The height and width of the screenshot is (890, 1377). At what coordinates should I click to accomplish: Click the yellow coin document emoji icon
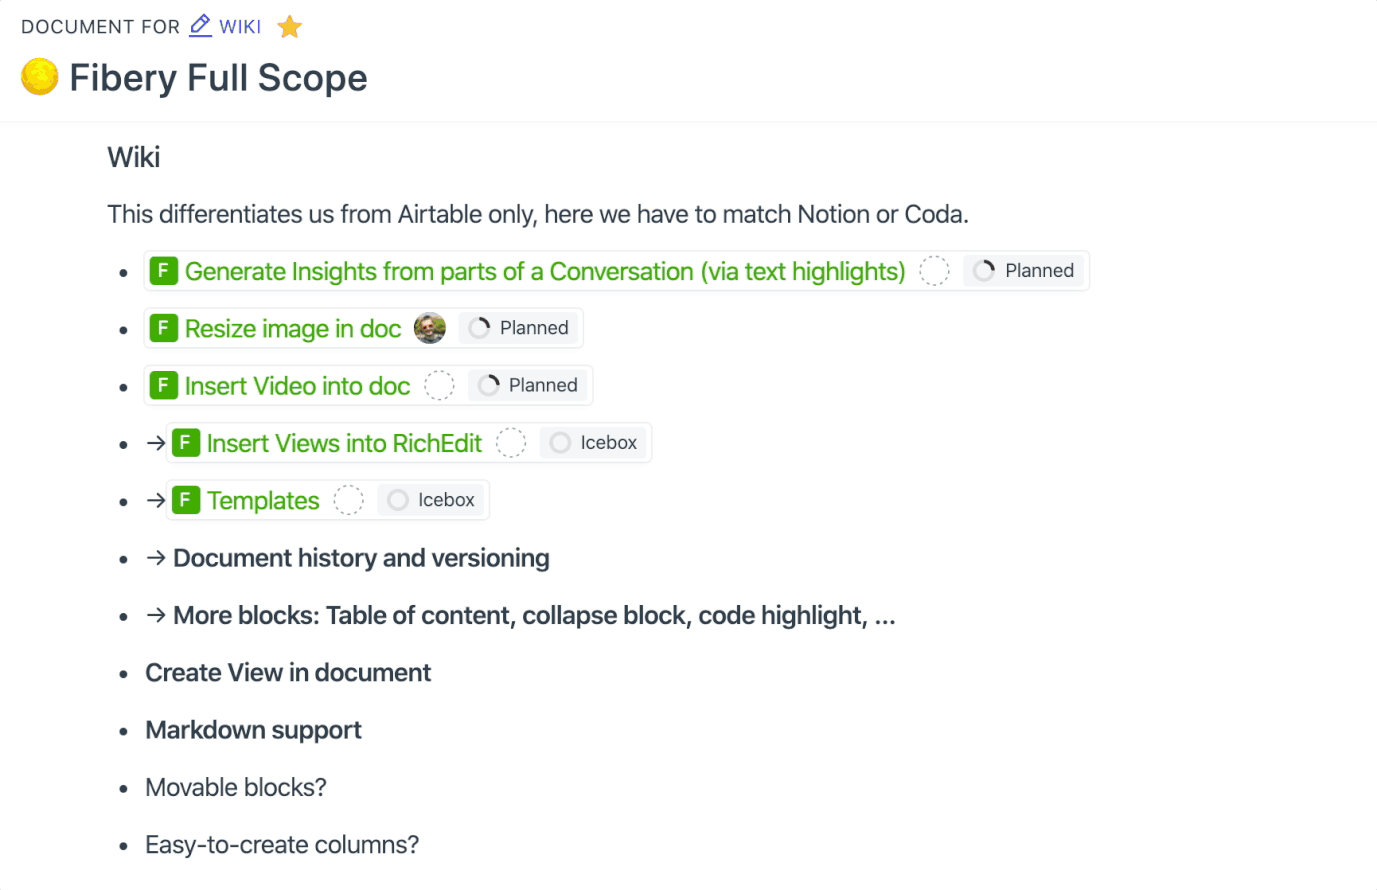coord(40,77)
